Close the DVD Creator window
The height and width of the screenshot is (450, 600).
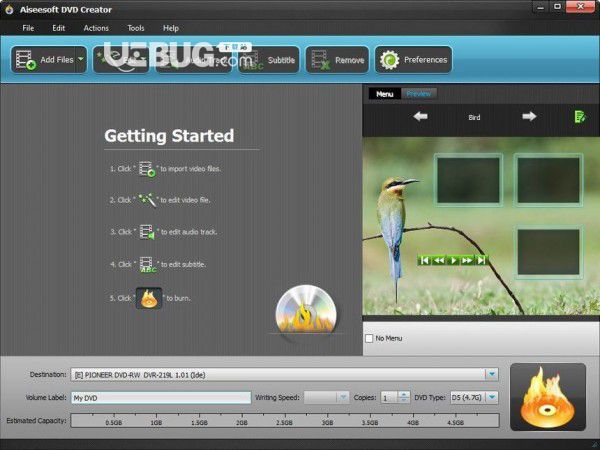pos(580,7)
